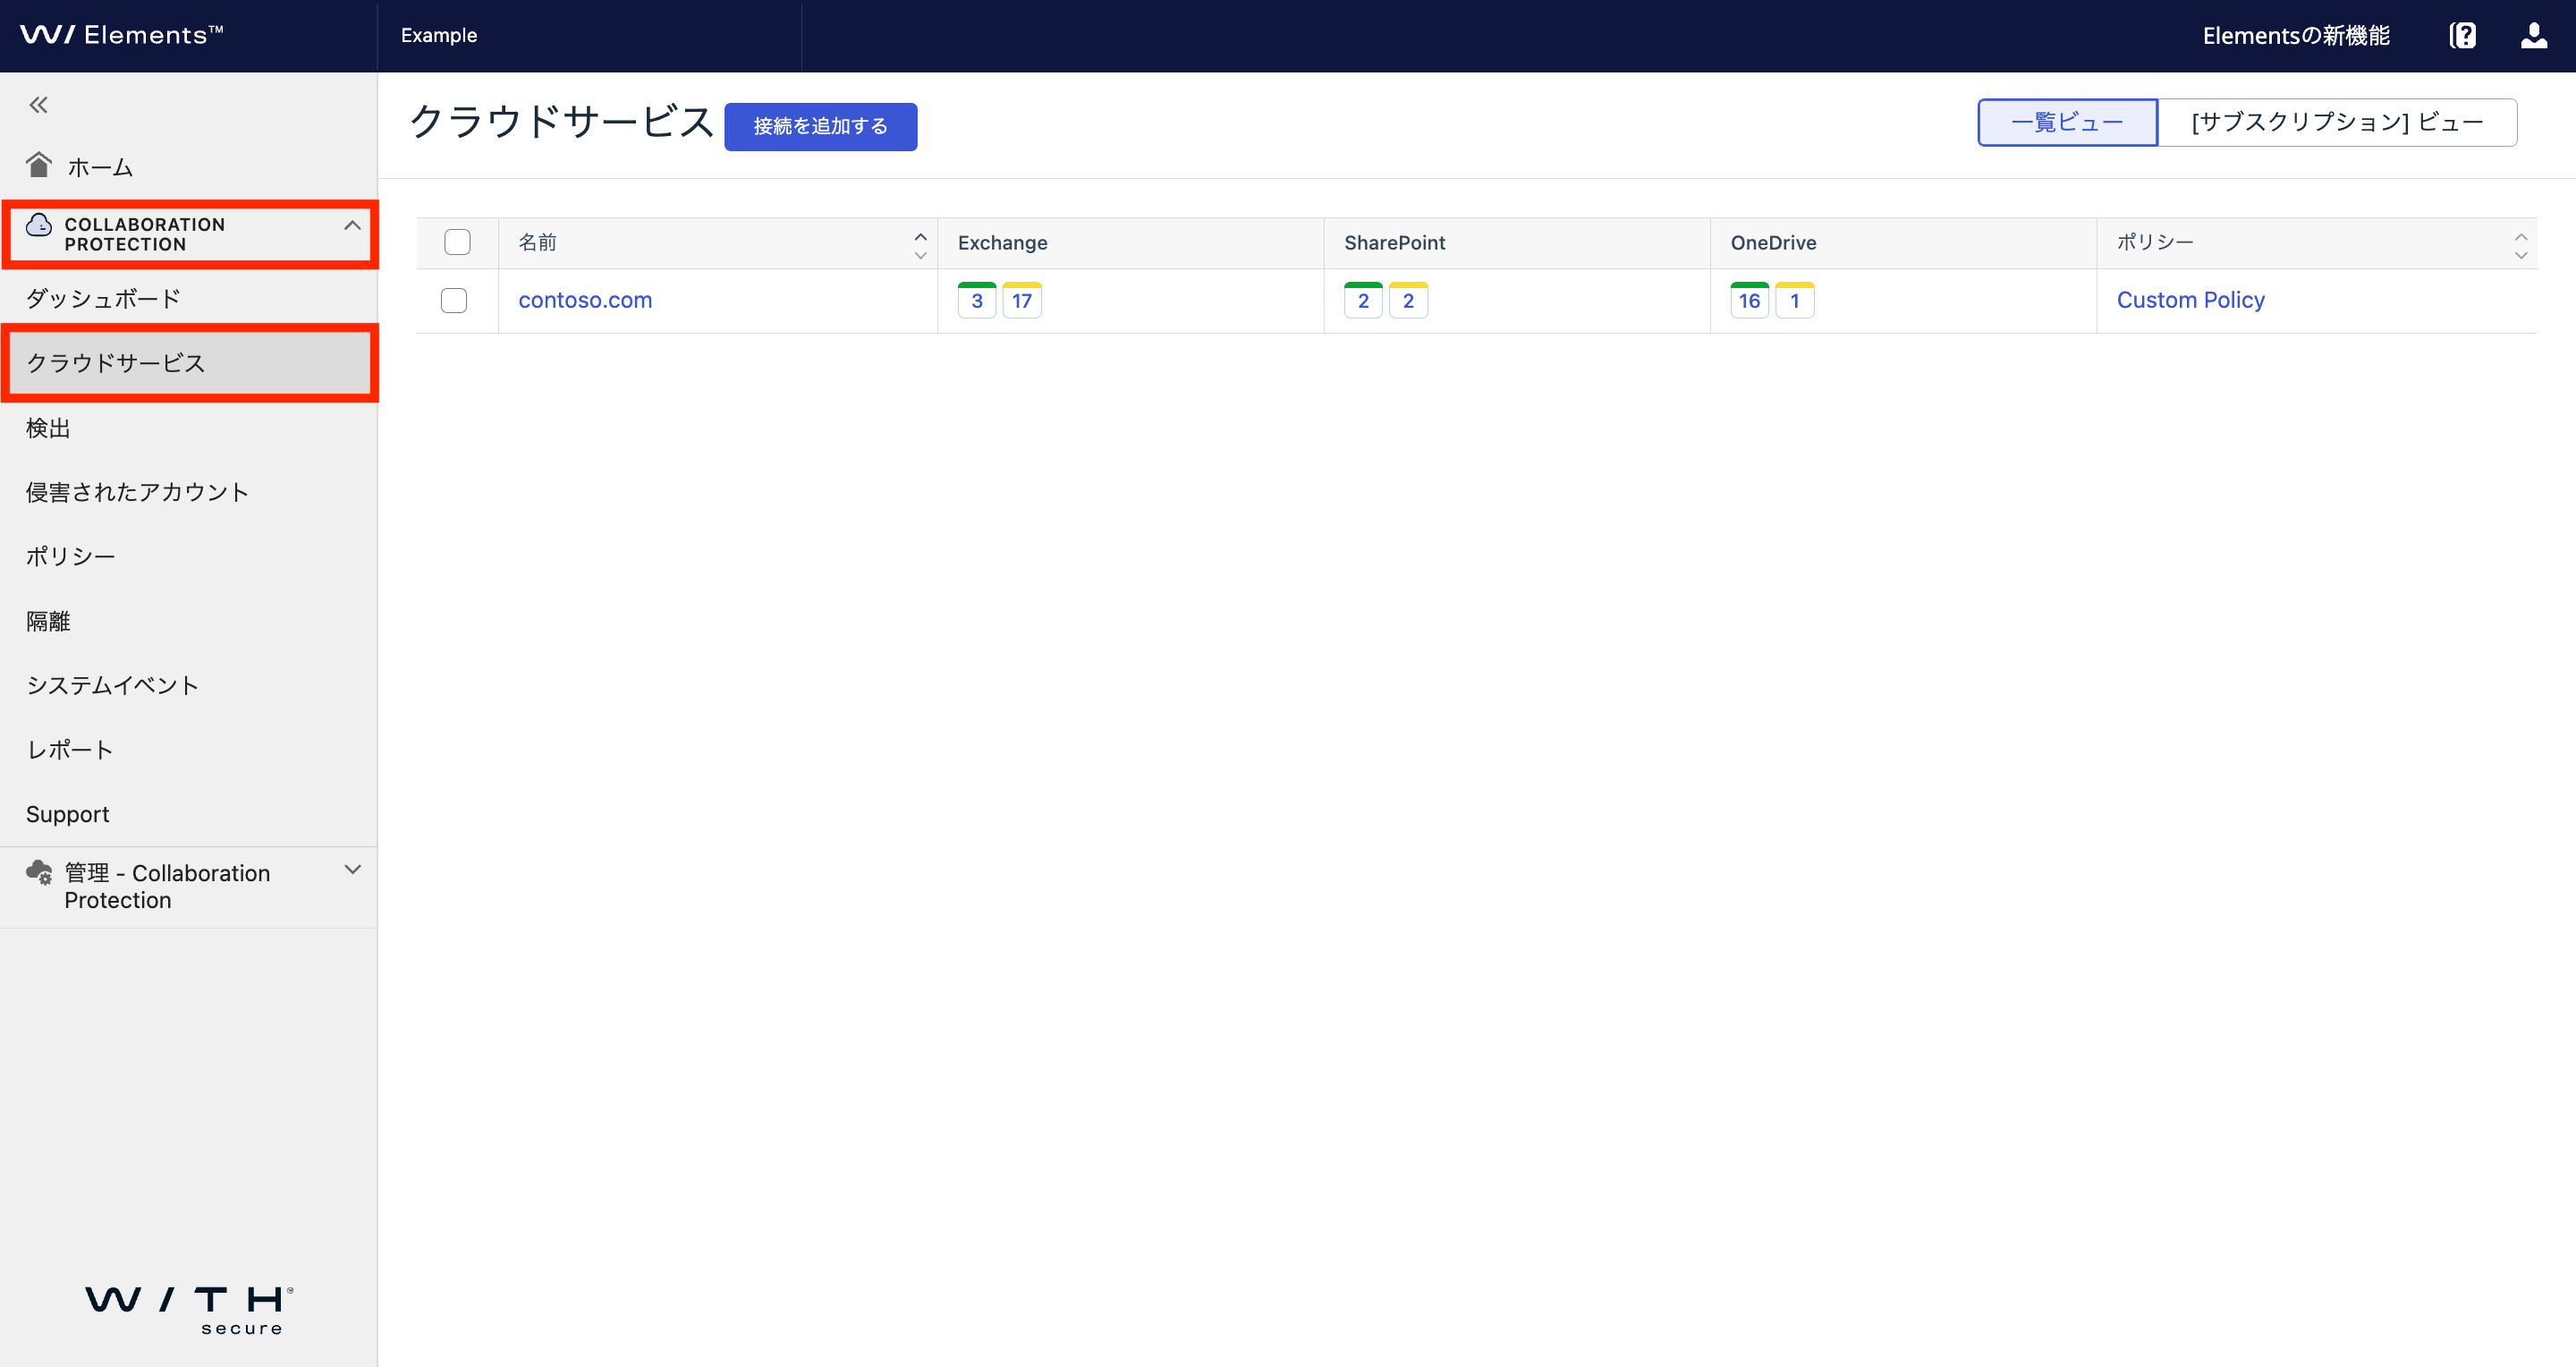Screen dimensions: 2576x1367
Task: Click the Exchange yellow badge 17
Action: pos(1021,300)
